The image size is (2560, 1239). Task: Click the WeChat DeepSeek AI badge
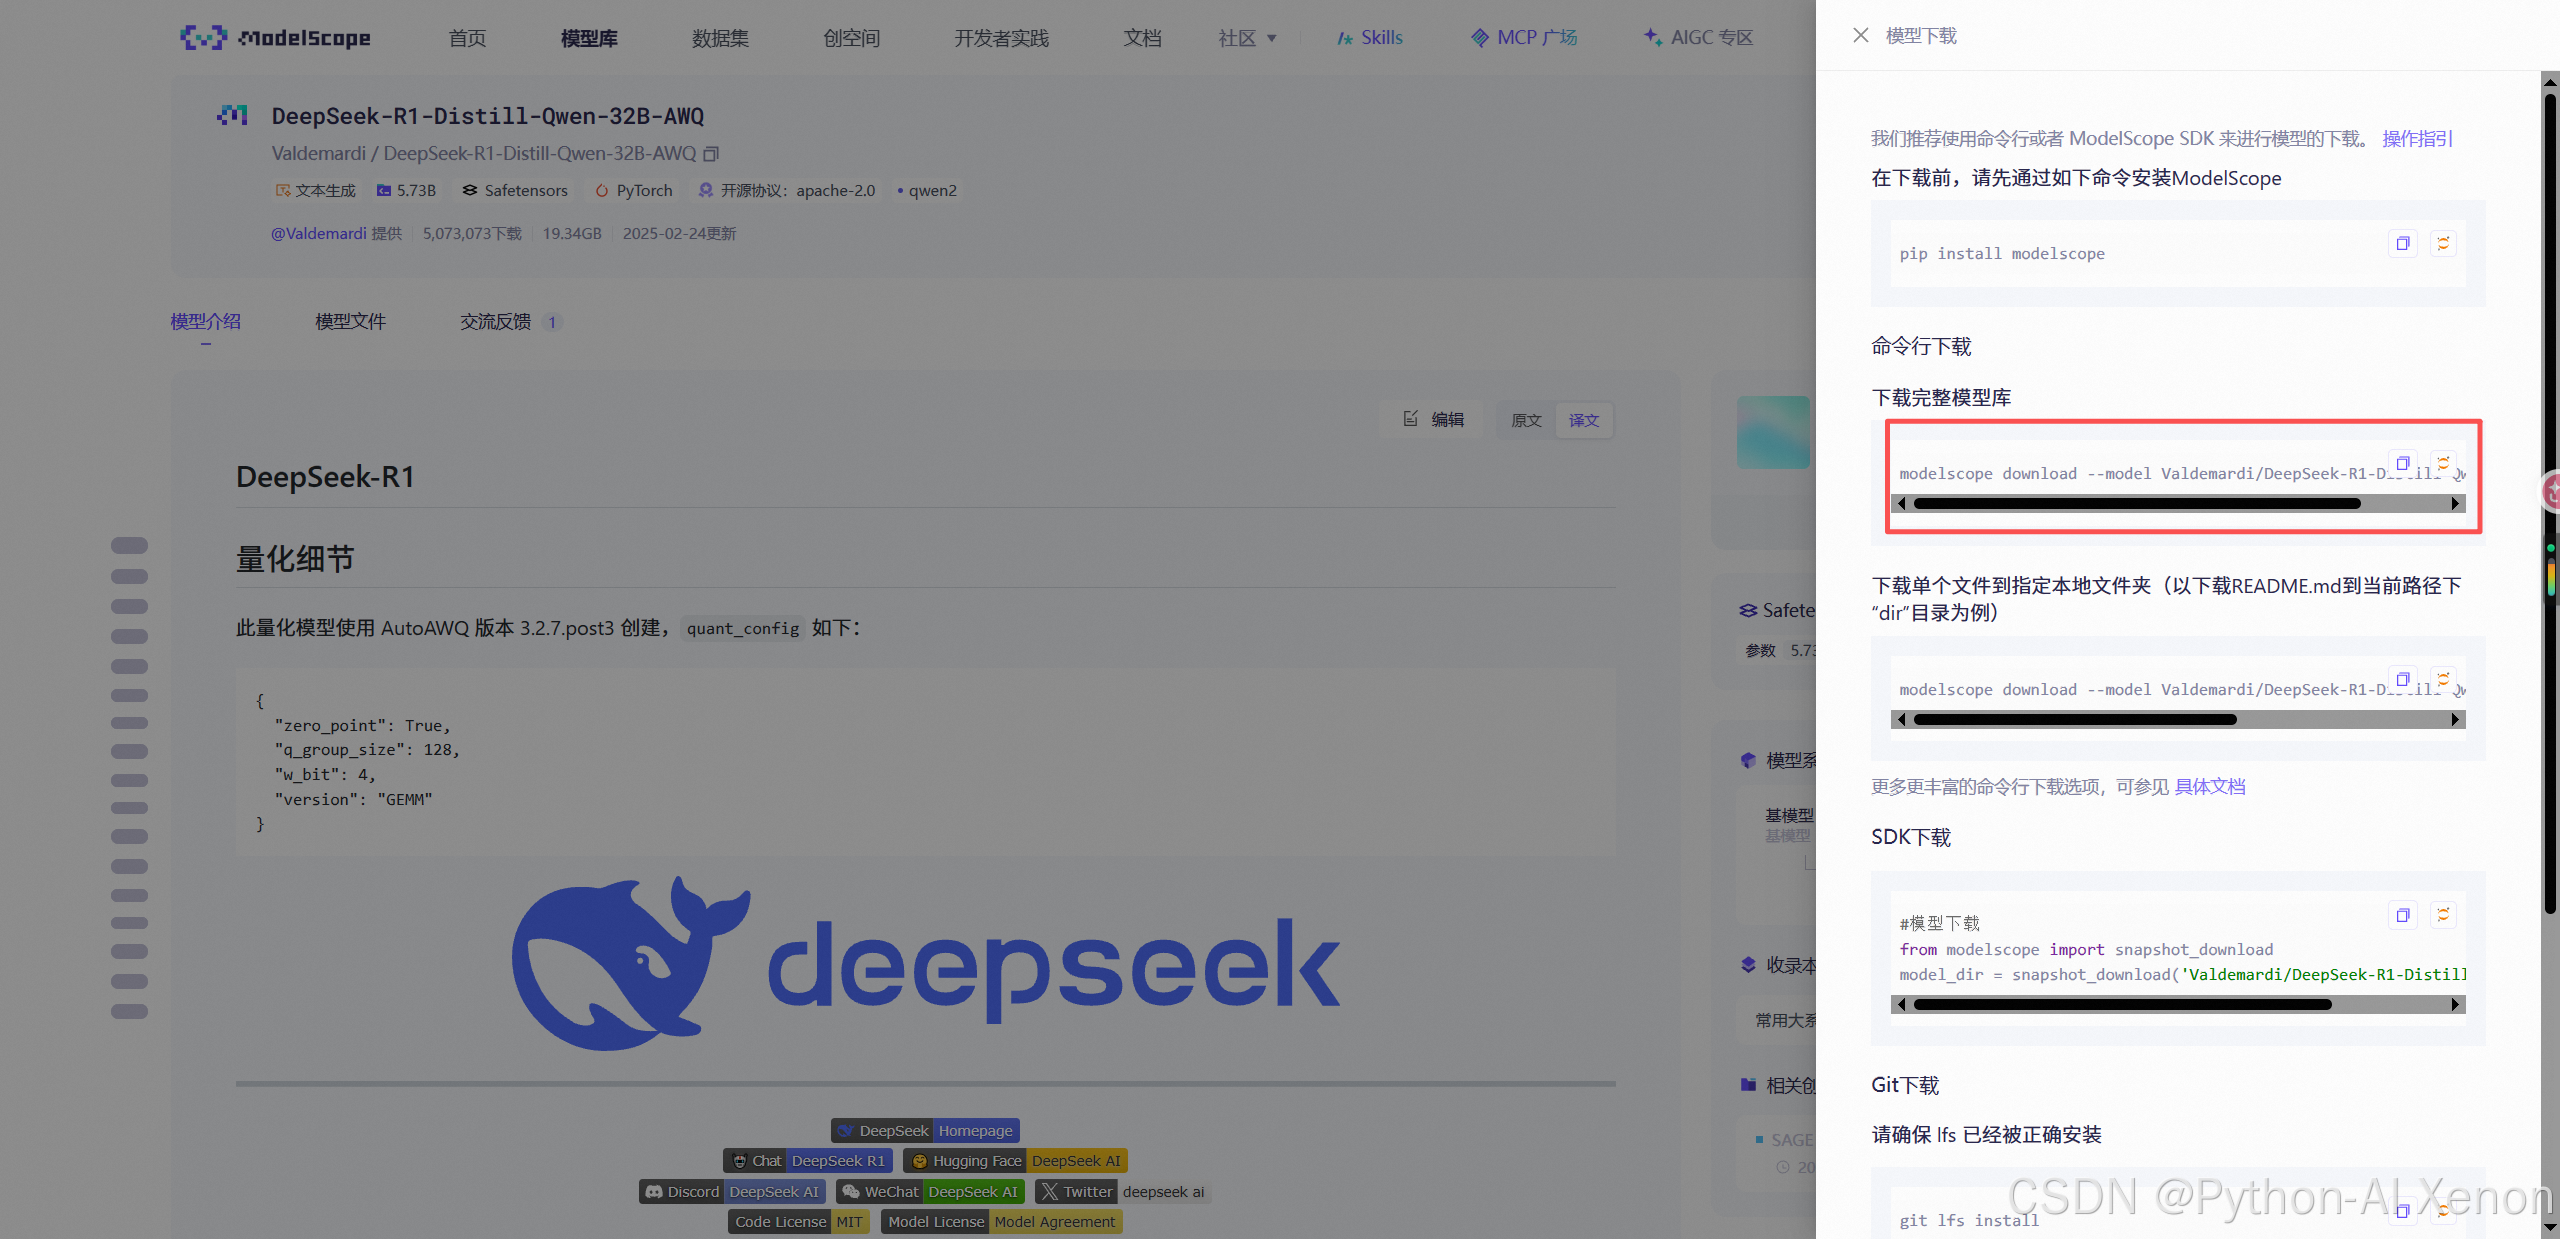tap(930, 1192)
